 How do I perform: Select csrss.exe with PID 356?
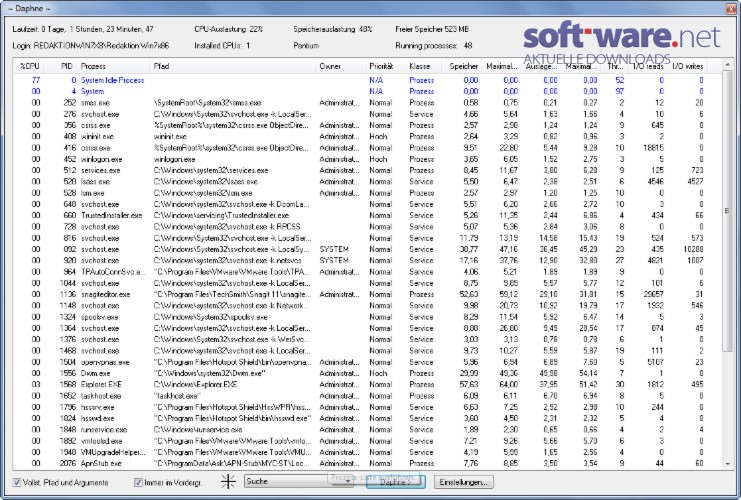pos(362,125)
